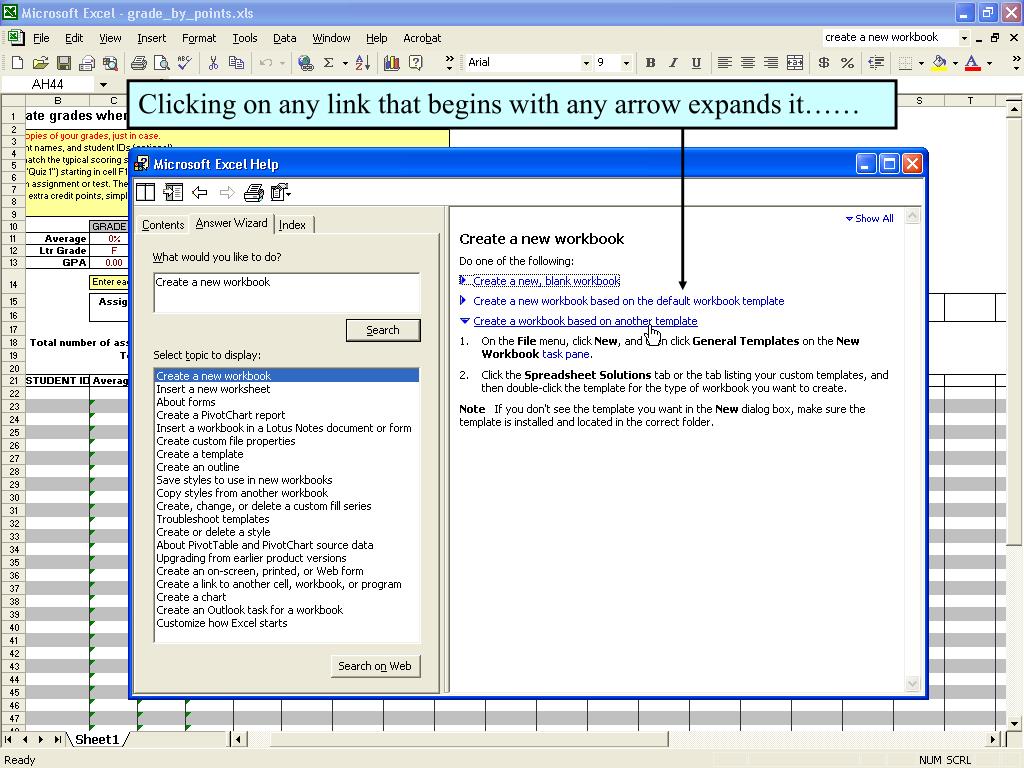1024x768 pixels.
Task: Click the Excel Help question mark icon
Action: click(x=415, y=63)
